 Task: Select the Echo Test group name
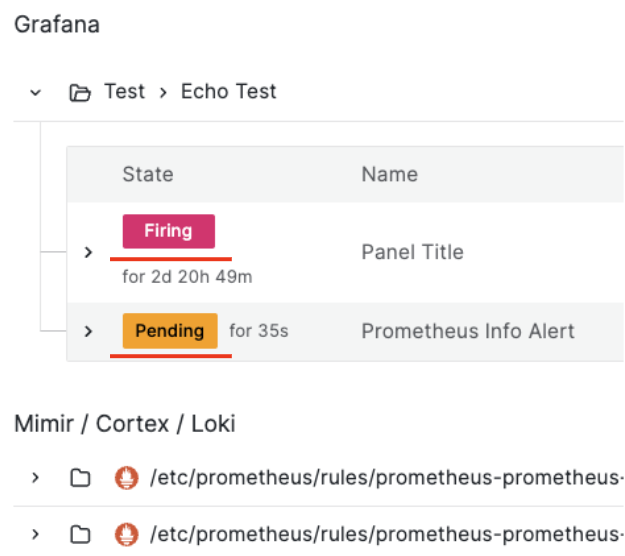(228, 92)
